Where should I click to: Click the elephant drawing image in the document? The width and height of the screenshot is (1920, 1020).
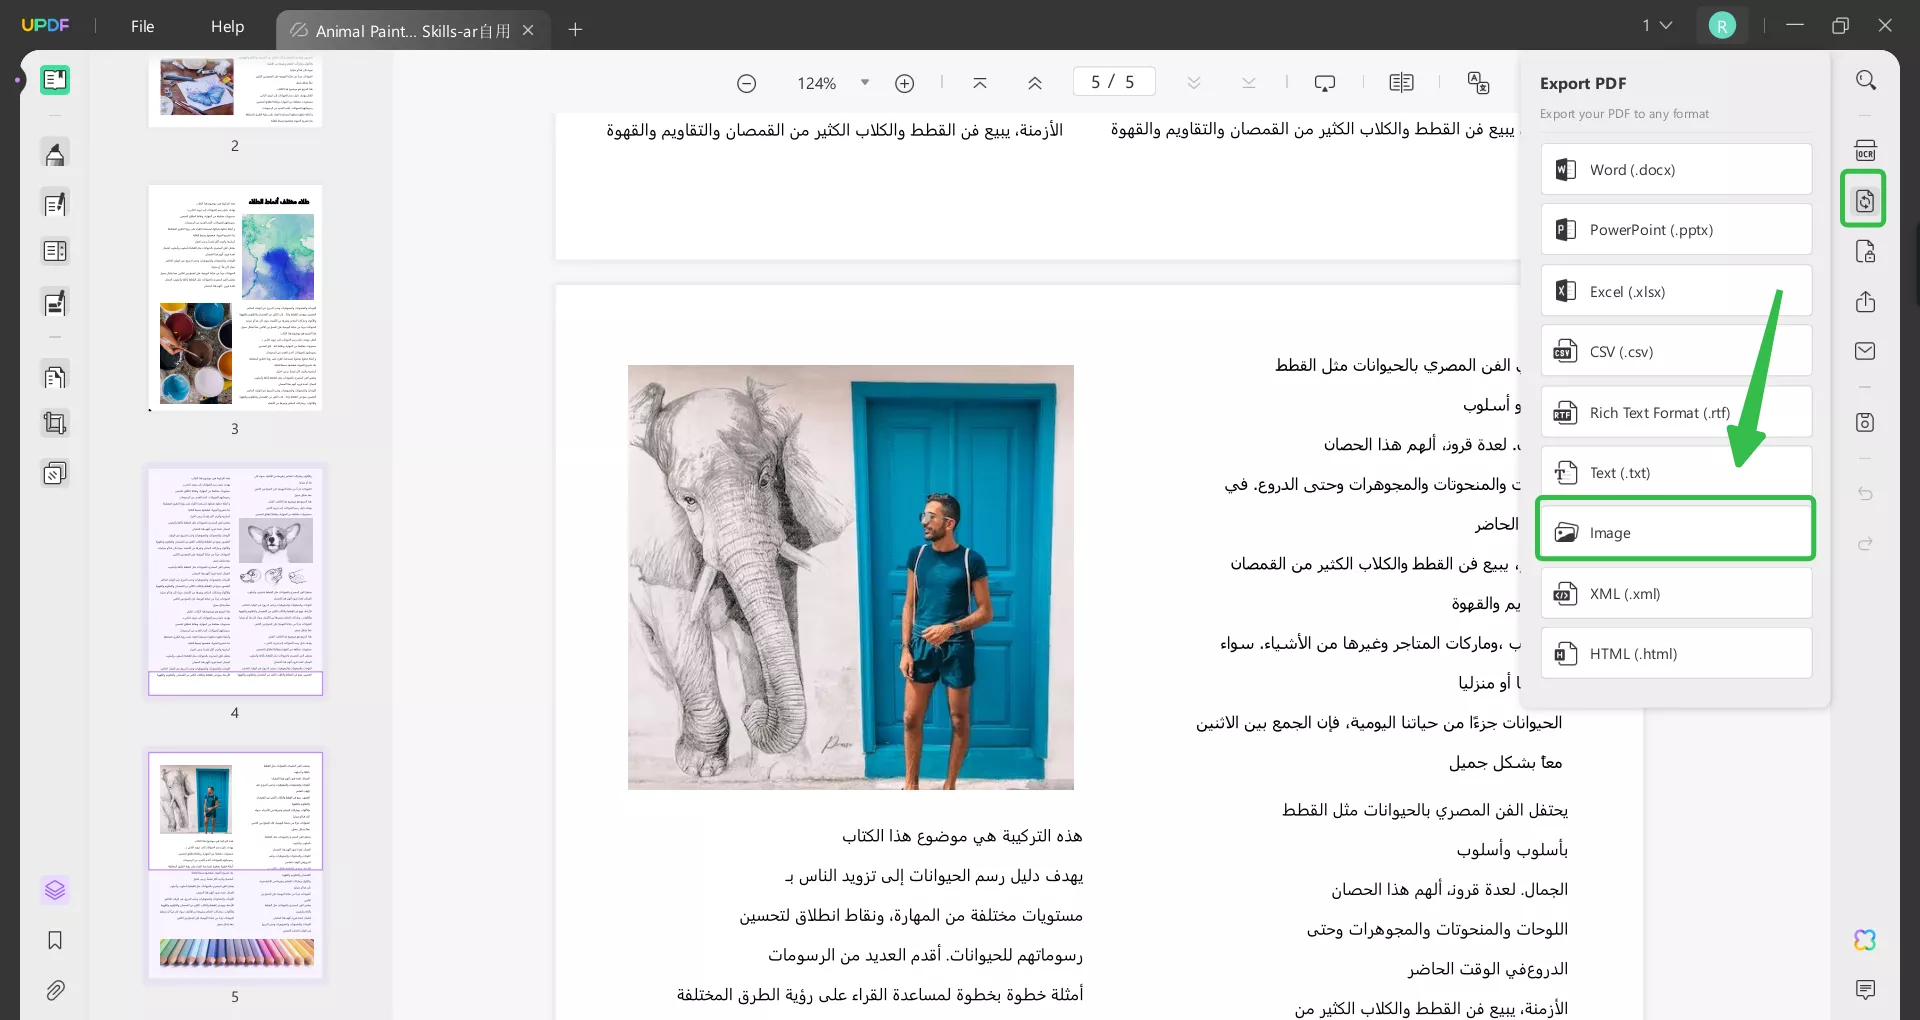(851, 577)
